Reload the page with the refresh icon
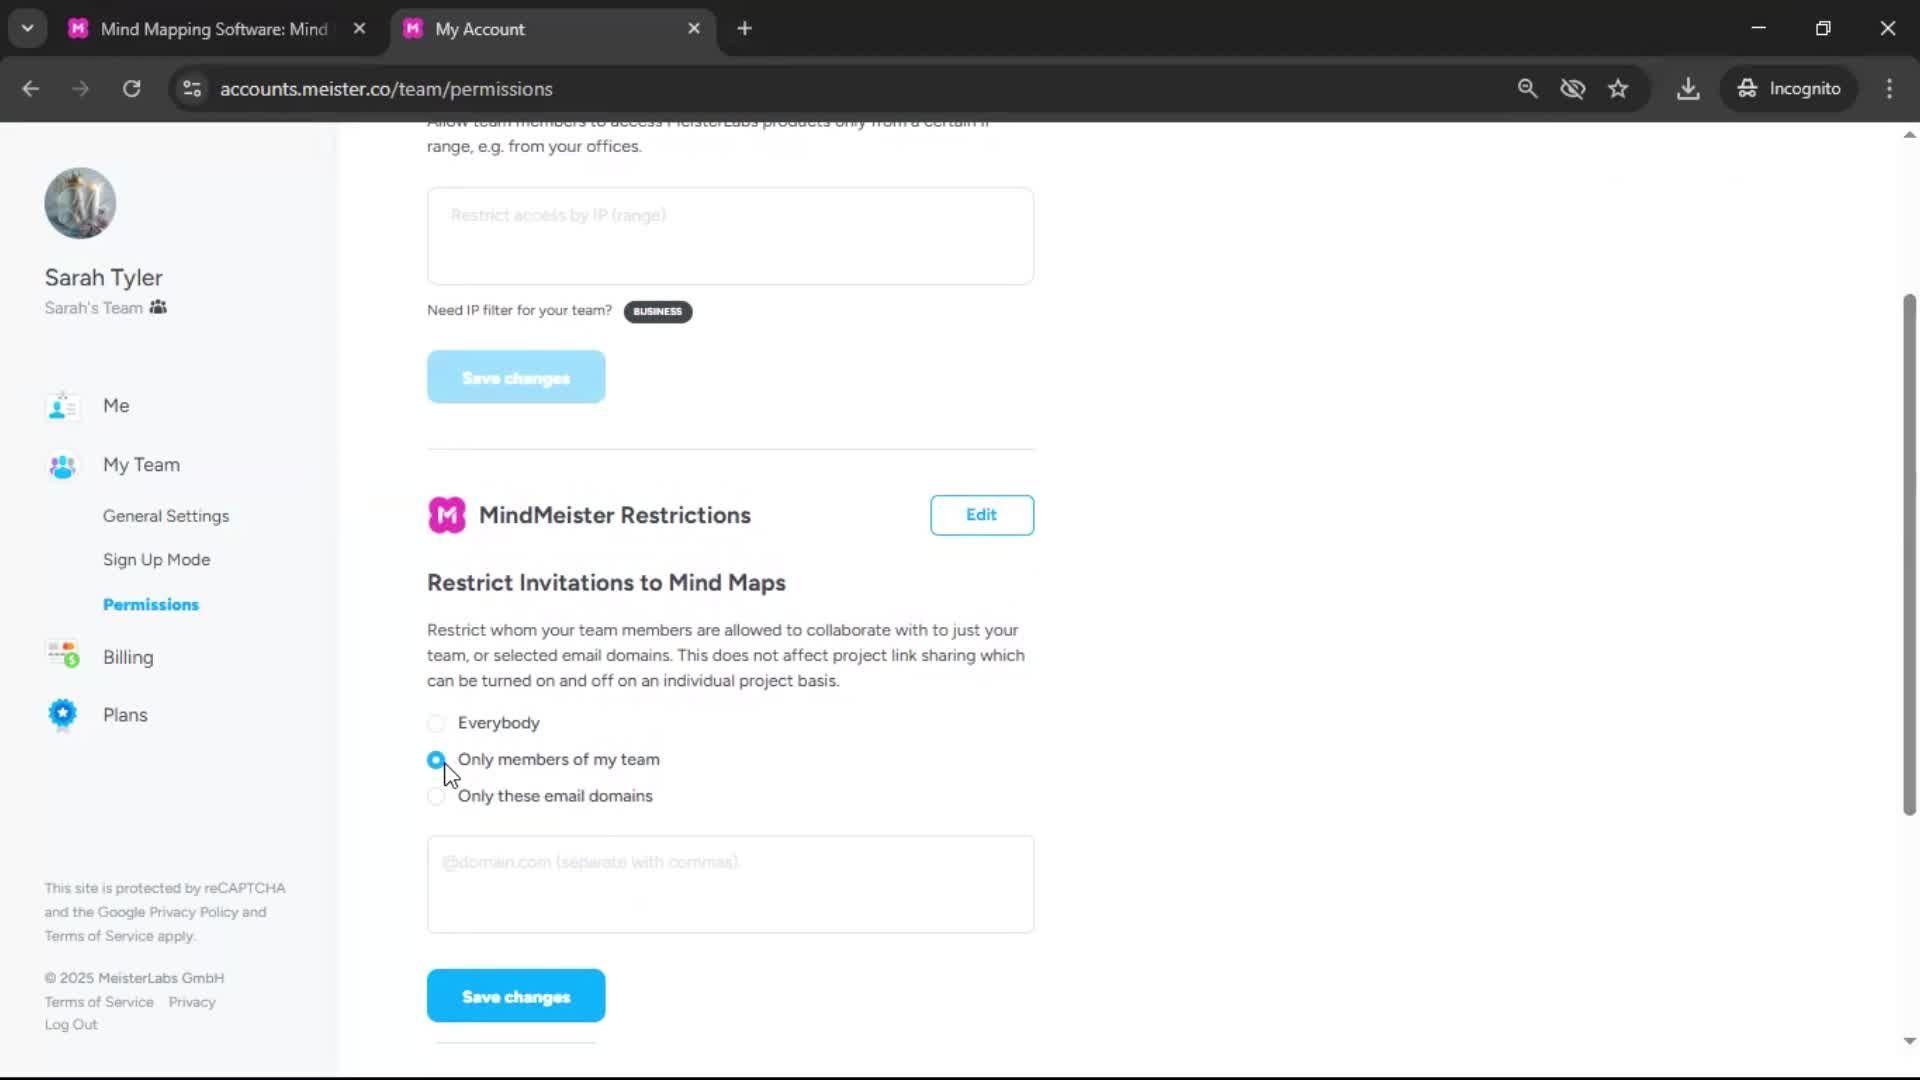This screenshot has height=1080, width=1920. pos(131,89)
